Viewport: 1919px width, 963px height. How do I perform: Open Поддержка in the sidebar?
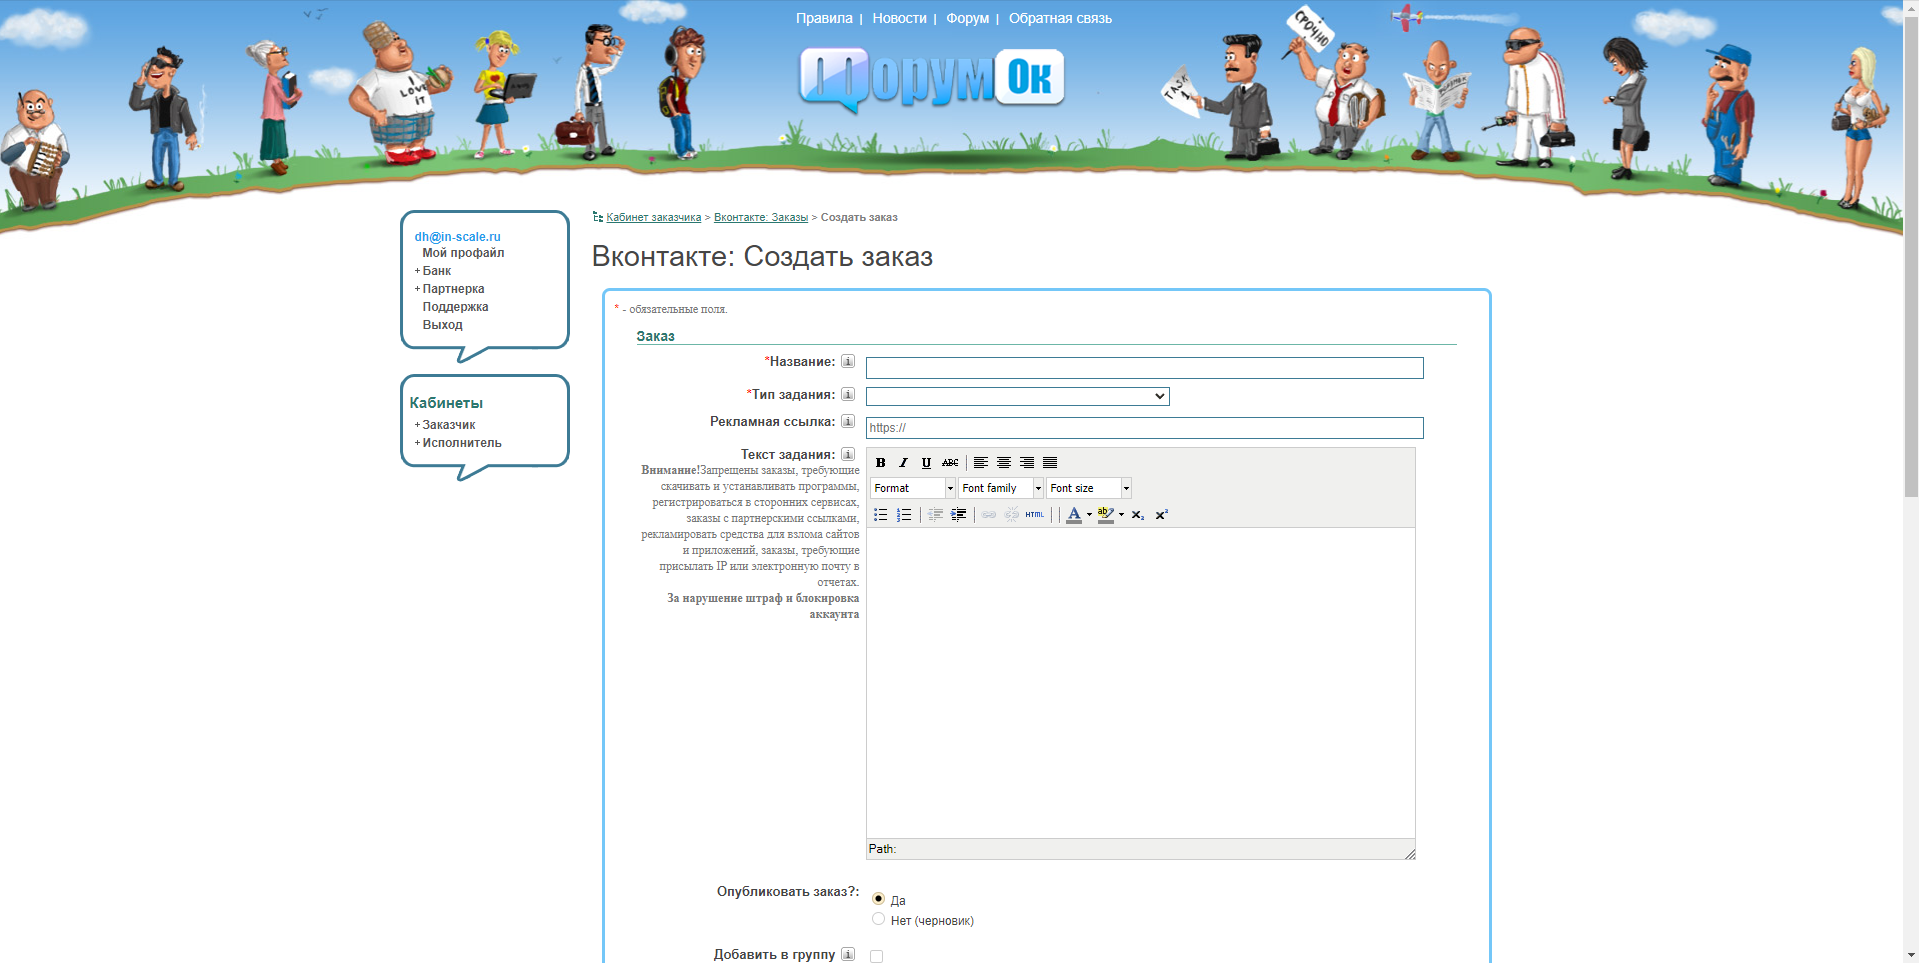point(455,307)
